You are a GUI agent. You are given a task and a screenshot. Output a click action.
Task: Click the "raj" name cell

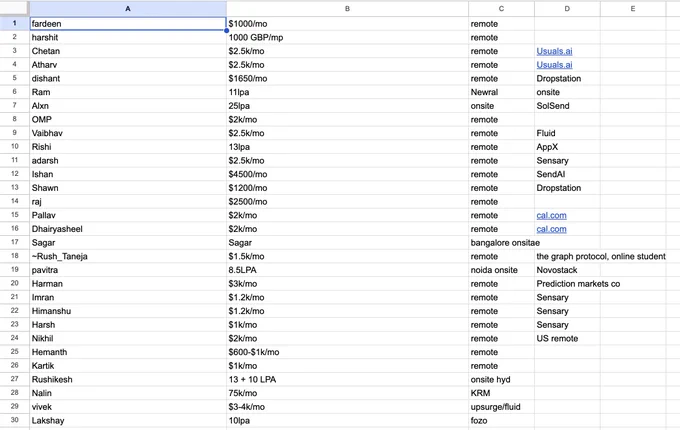point(128,202)
